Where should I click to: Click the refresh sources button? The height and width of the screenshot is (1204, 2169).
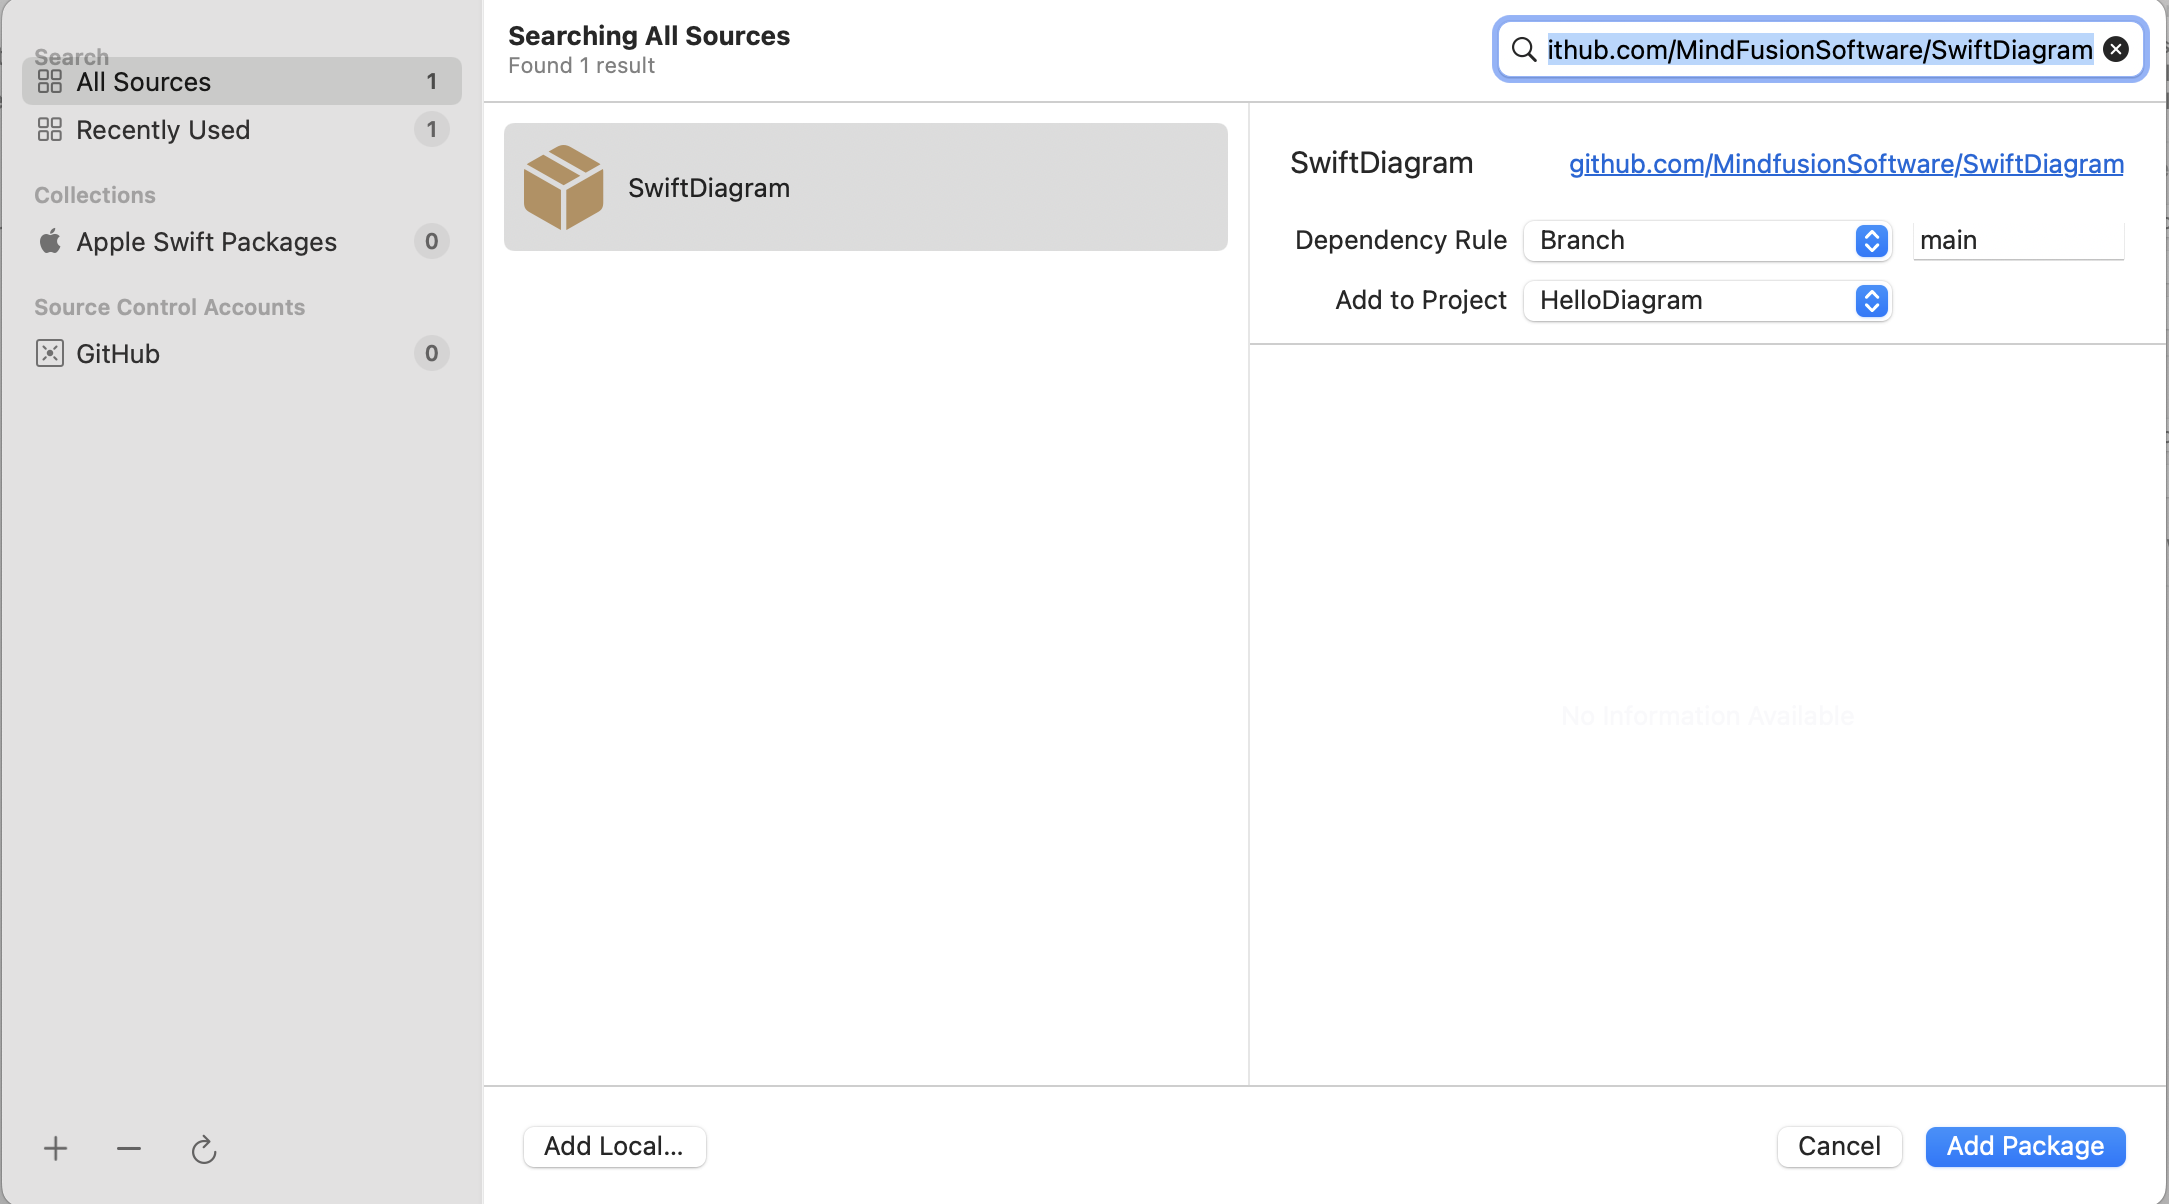[206, 1148]
